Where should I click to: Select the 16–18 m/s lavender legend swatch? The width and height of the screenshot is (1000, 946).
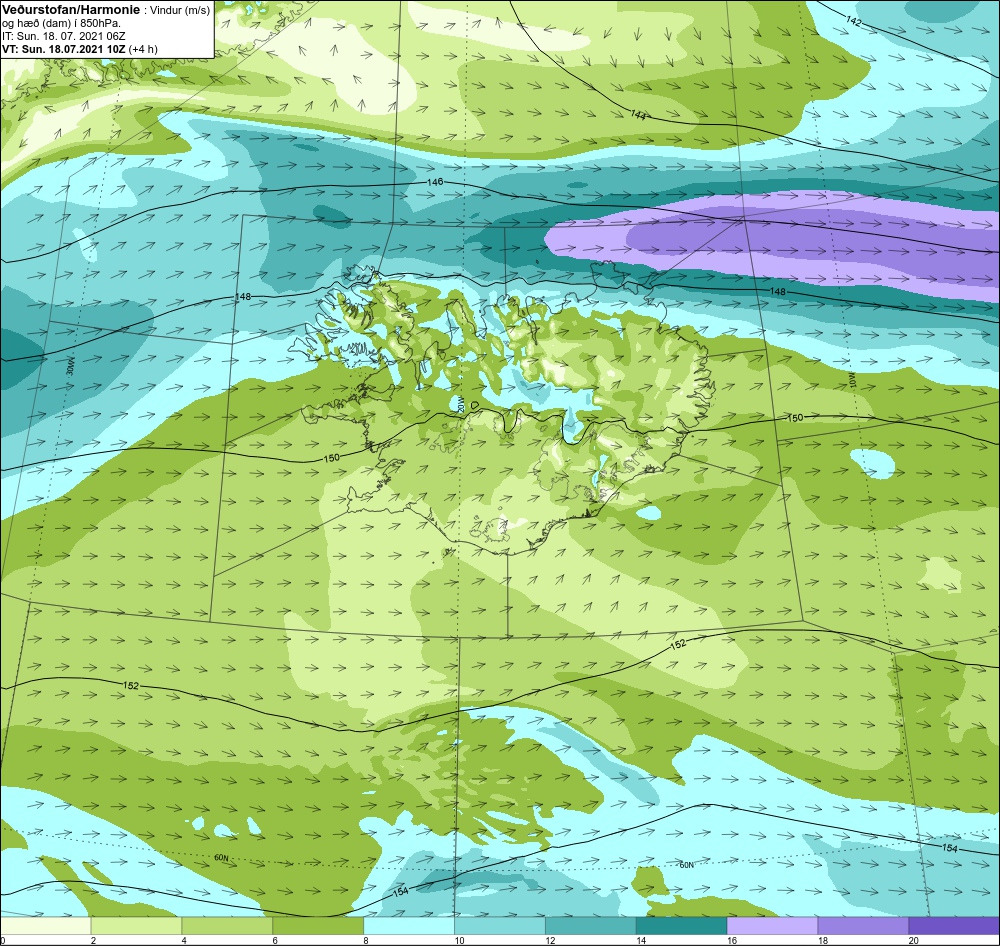click(772, 925)
